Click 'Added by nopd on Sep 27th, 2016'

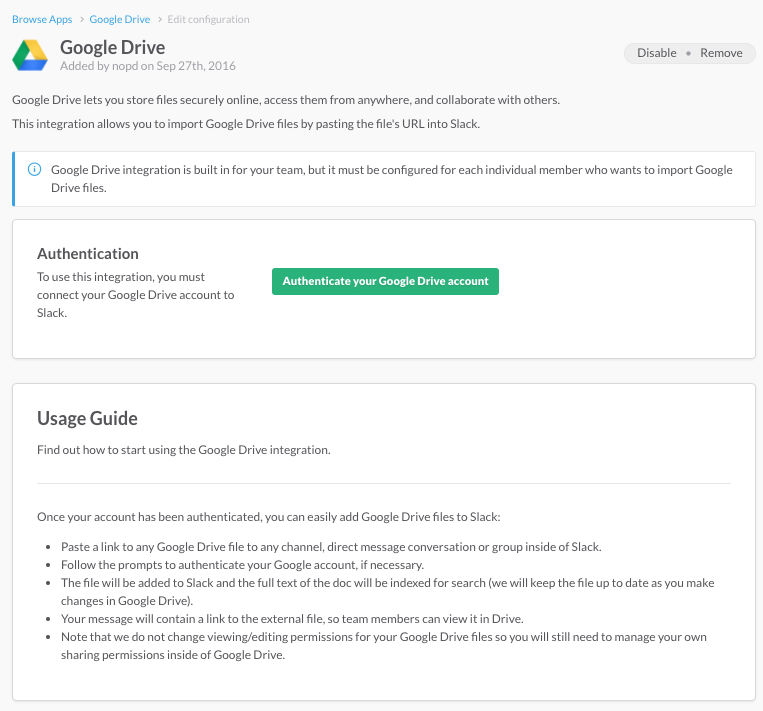[148, 66]
